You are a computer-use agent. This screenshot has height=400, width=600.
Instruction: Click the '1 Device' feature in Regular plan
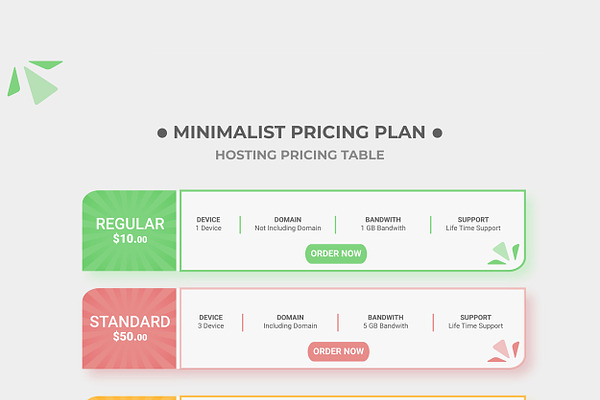pyautogui.click(x=208, y=228)
